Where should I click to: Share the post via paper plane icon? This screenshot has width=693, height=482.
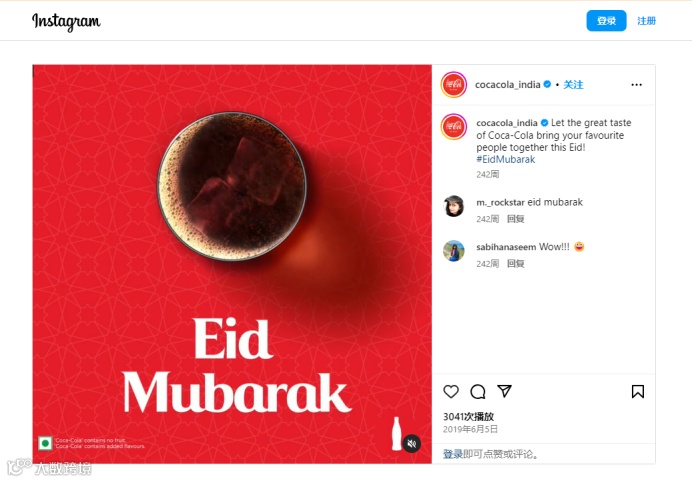tap(504, 391)
